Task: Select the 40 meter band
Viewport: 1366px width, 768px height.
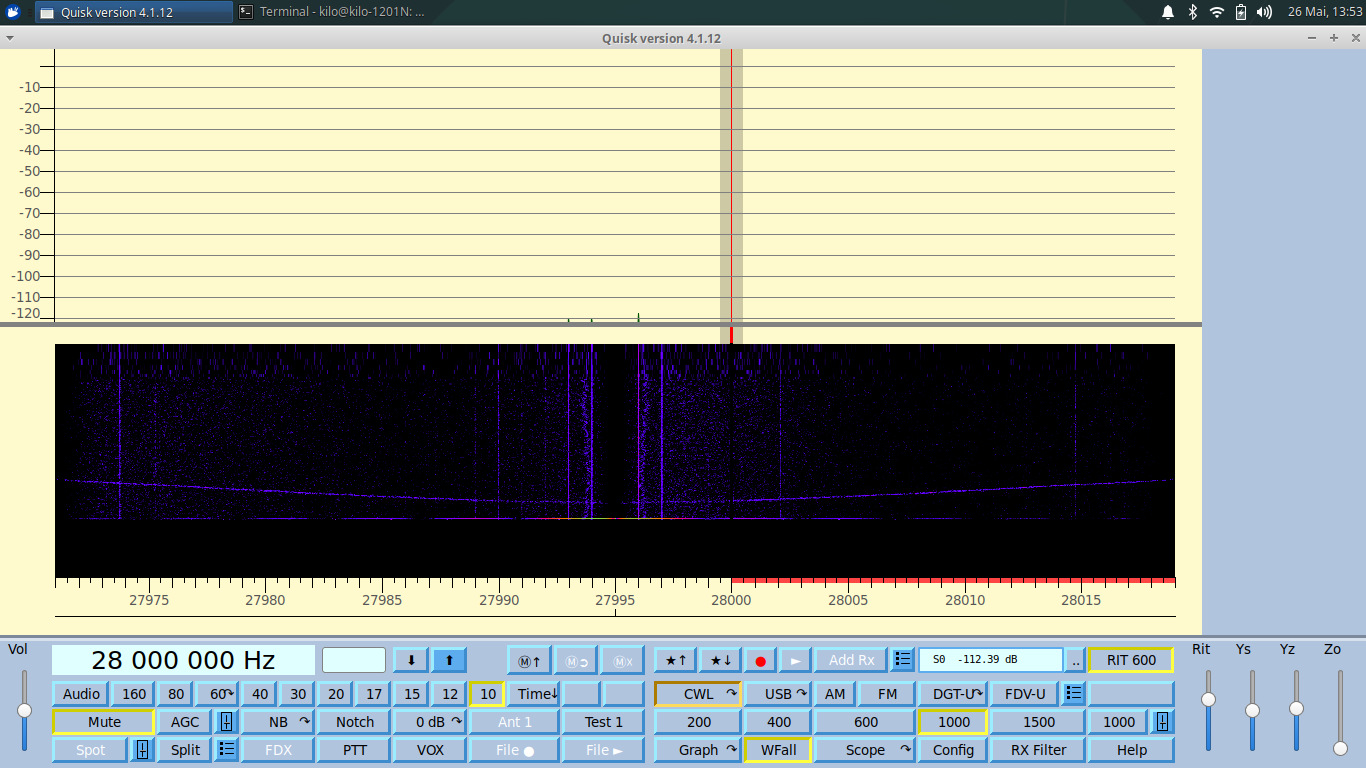Action: (260, 694)
